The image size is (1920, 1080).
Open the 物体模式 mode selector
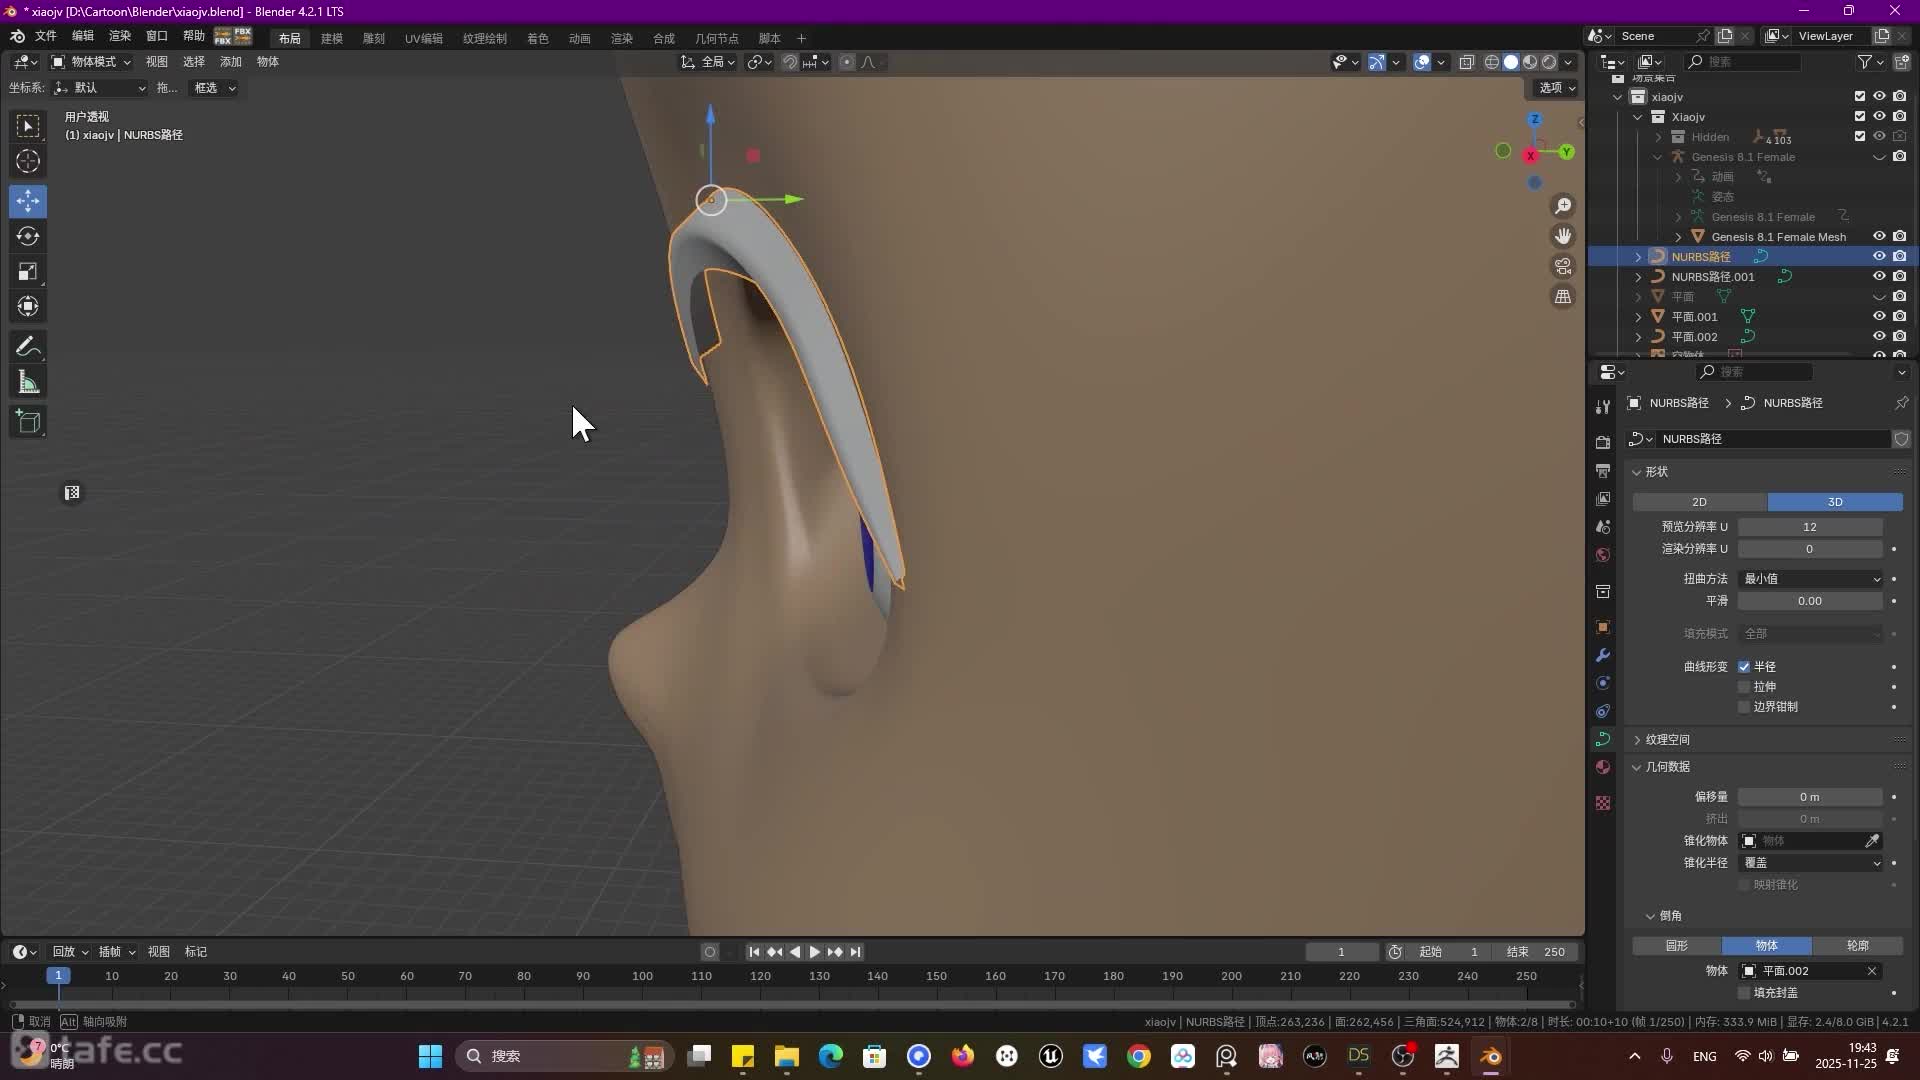[x=90, y=61]
